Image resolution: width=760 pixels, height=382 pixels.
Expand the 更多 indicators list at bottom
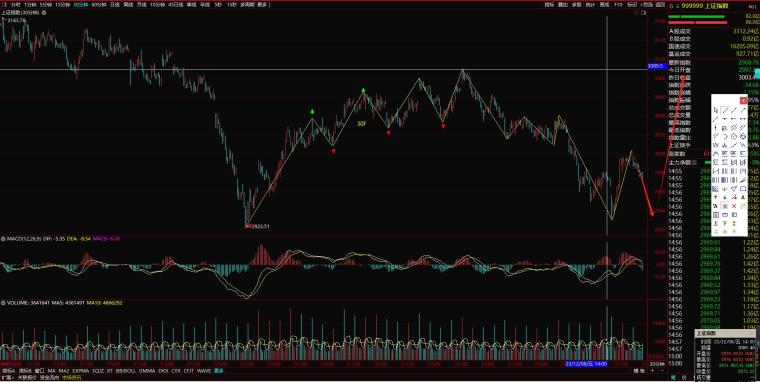click(219, 371)
